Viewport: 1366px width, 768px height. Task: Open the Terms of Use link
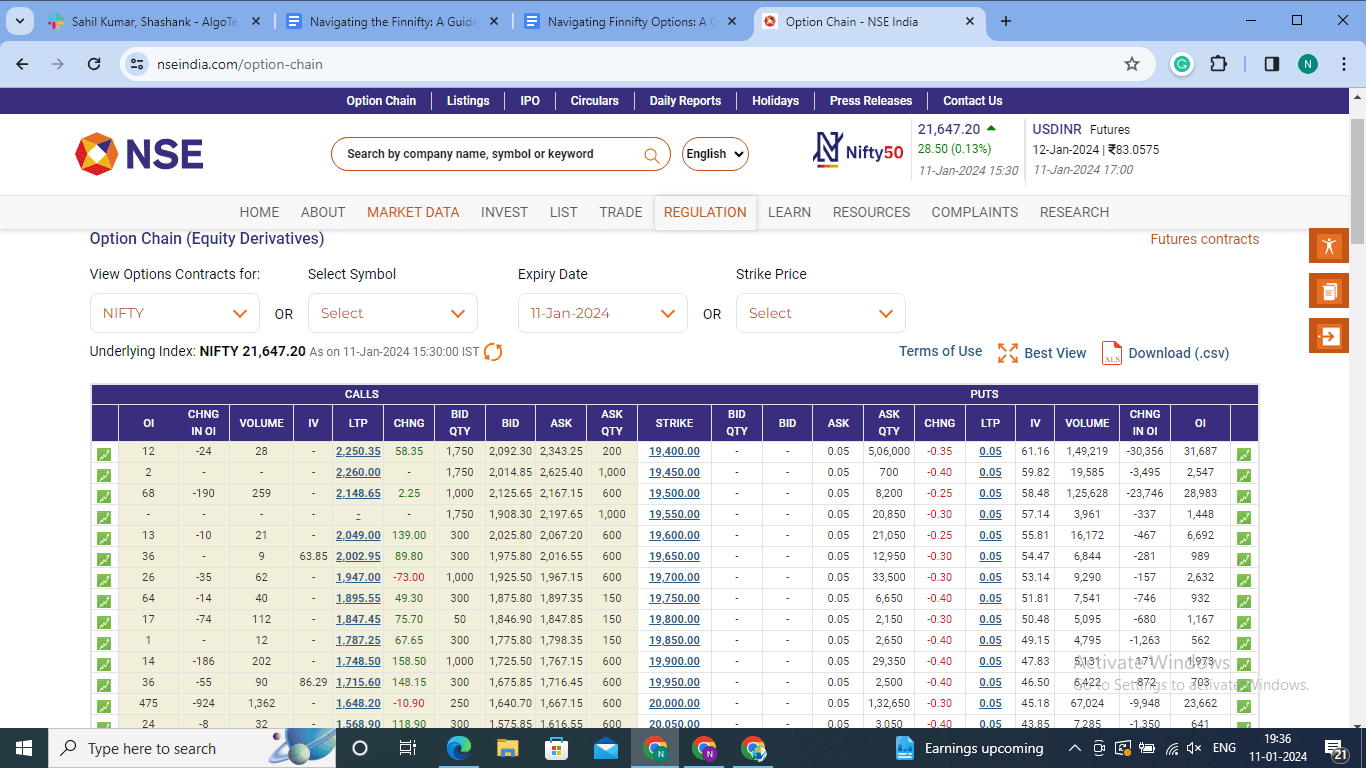[x=940, y=351]
